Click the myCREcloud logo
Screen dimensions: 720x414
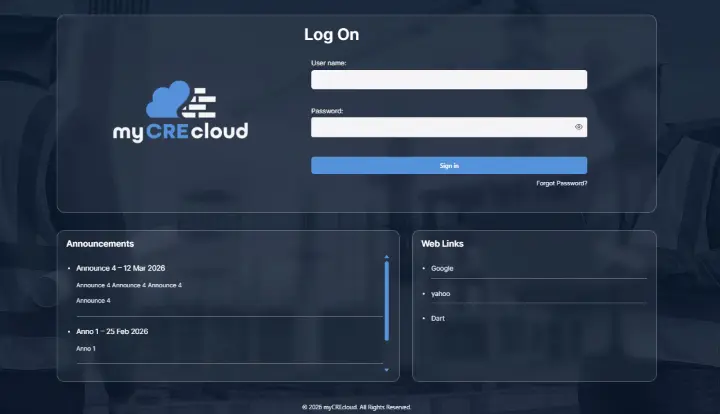point(180,112)
